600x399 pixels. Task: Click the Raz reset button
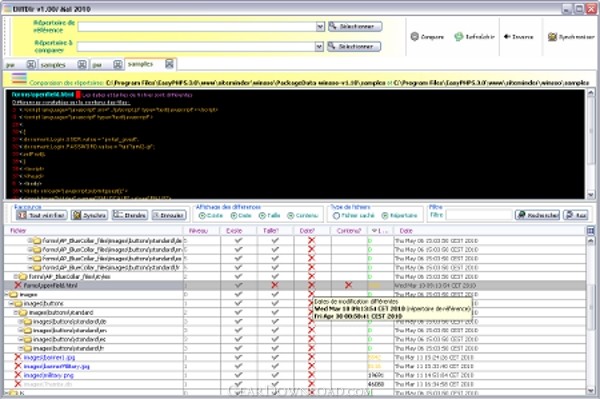(x=576, y=215)
